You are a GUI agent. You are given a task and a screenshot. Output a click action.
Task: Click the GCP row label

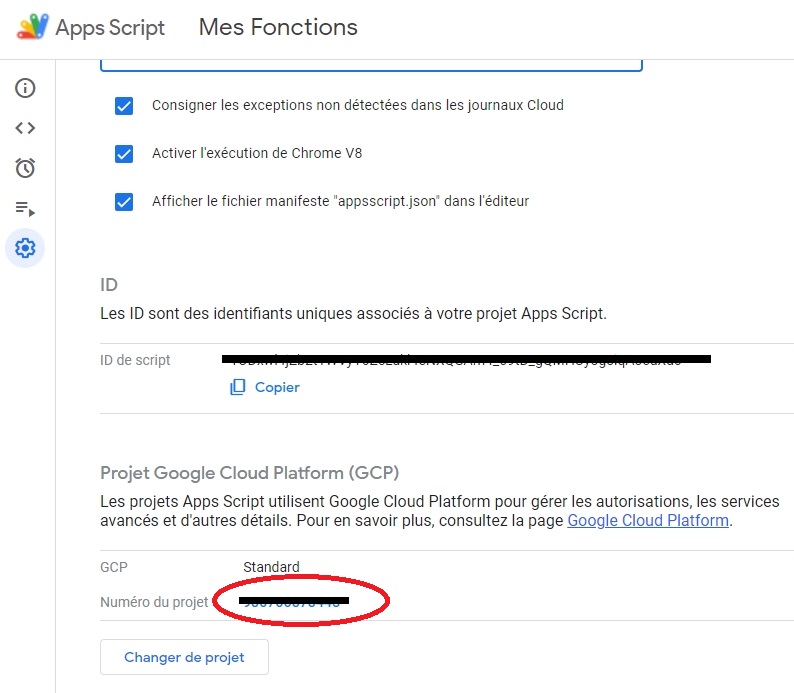[x=114, y=567]
